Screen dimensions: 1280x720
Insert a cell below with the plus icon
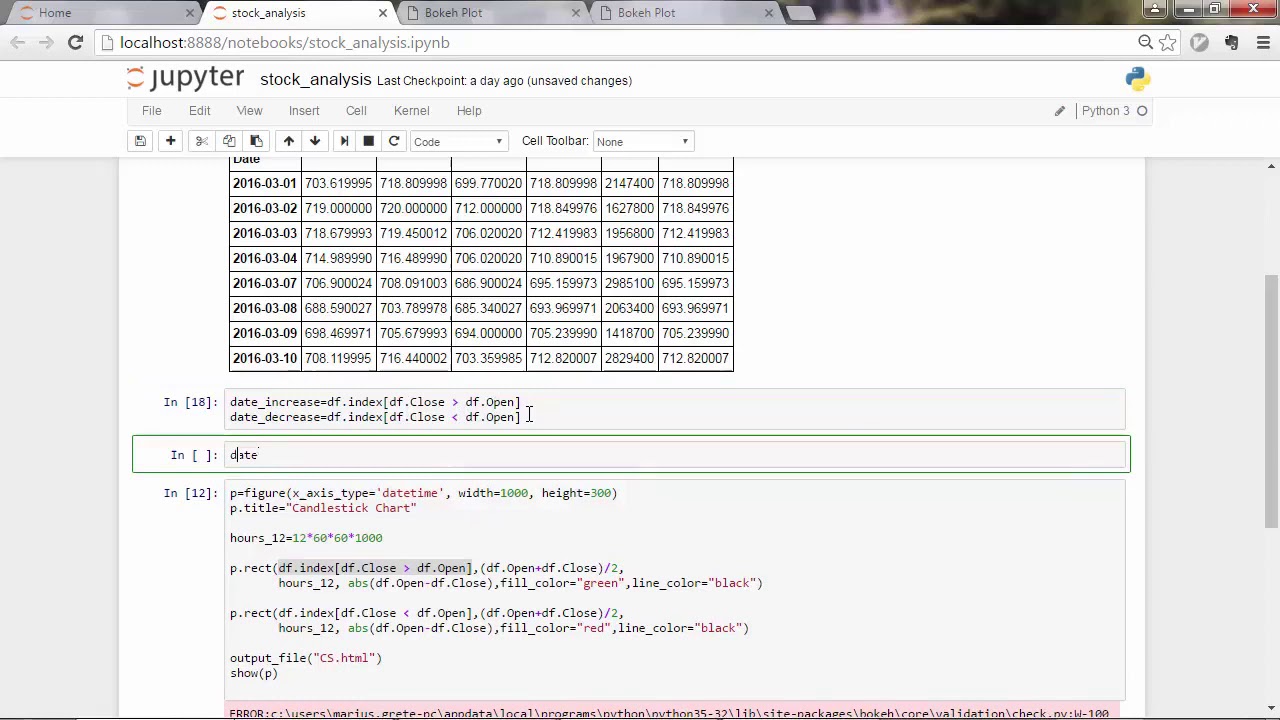[170, 141]
